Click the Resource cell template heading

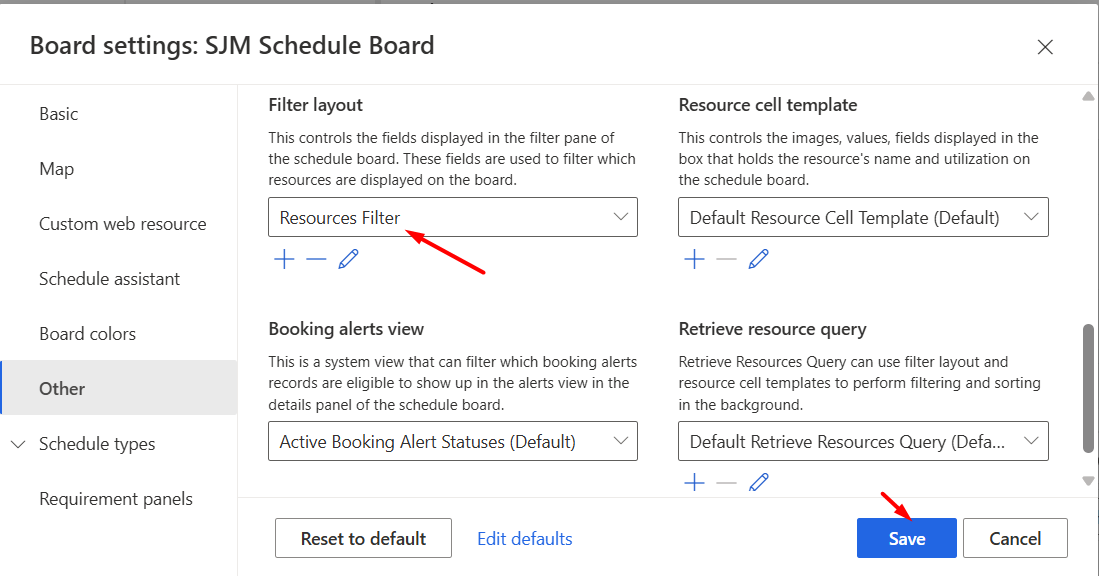coord(767,105)
